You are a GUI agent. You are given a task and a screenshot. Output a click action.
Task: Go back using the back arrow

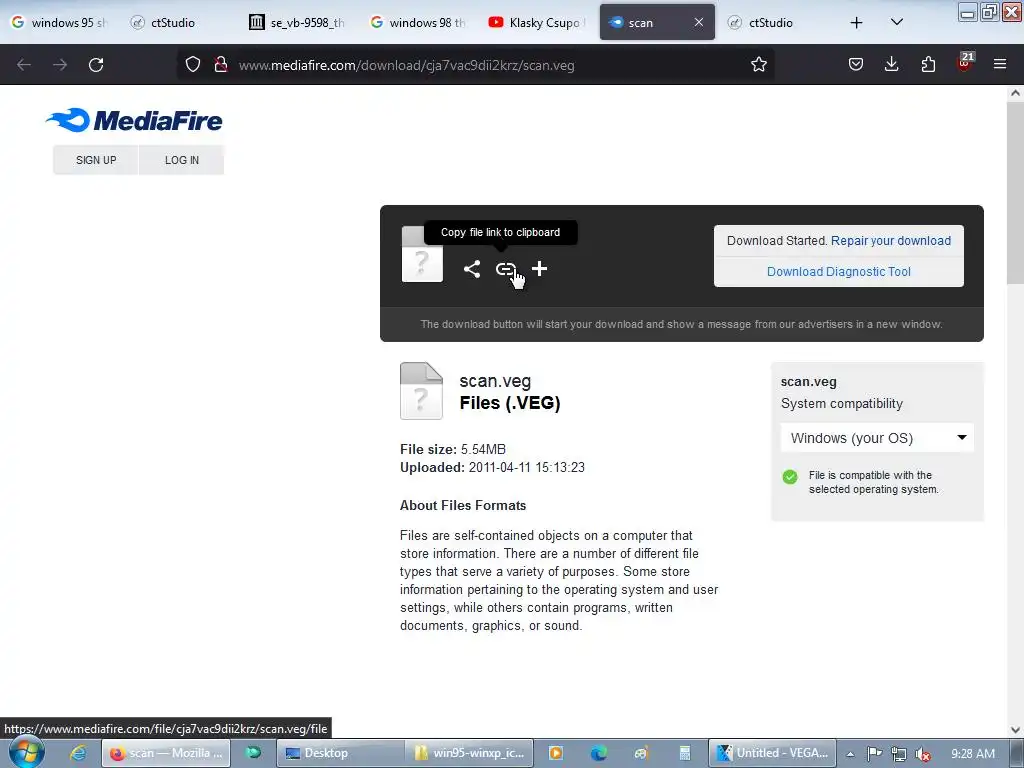[24, 65]
